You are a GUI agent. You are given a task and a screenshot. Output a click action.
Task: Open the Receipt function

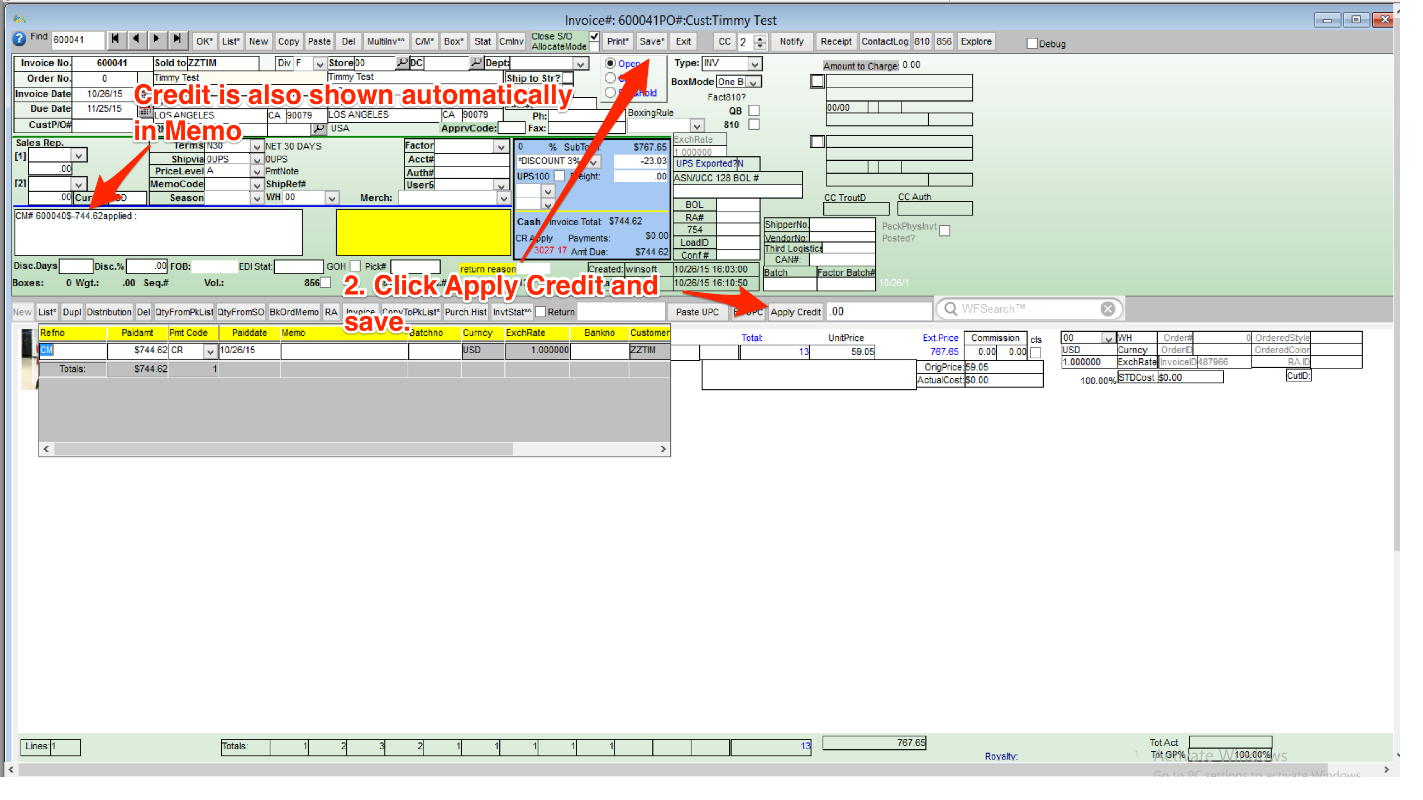[x=836, y=41]
